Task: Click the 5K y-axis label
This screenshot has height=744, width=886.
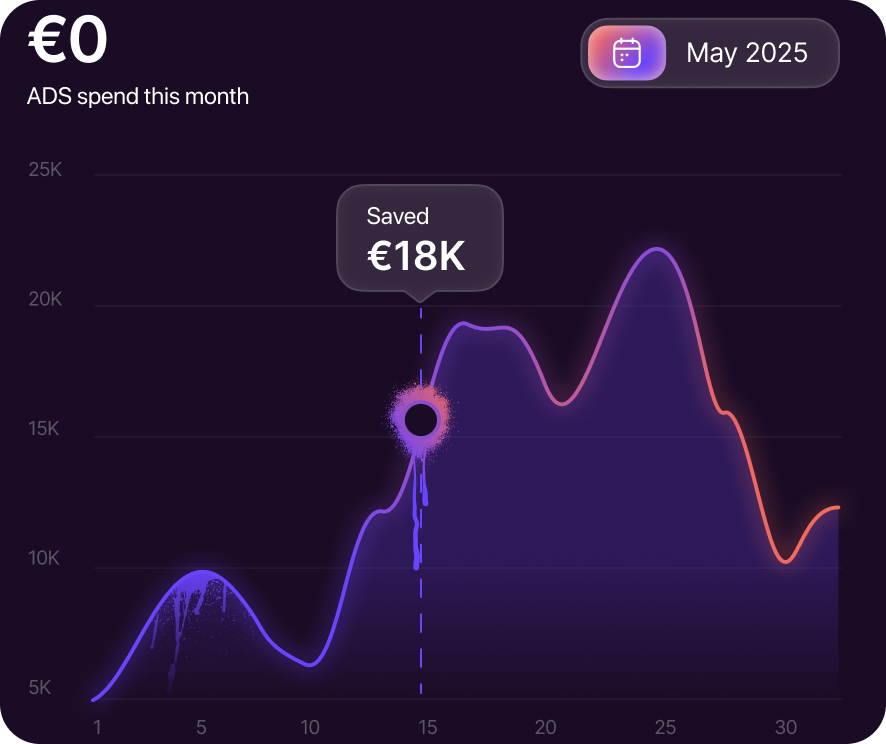Action: [x=40, y=688]
